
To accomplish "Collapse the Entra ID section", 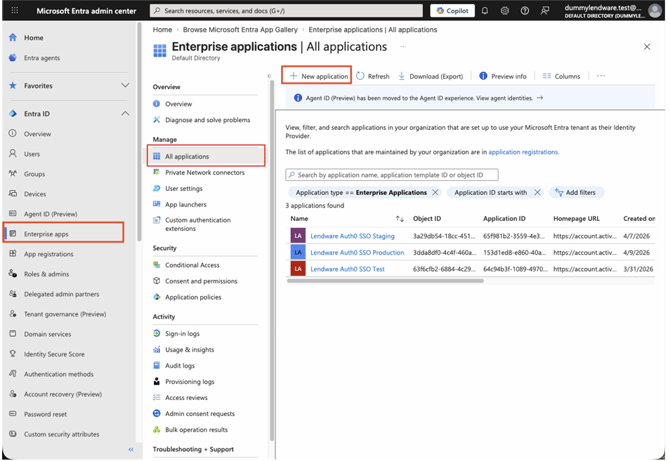I will 125,114.
